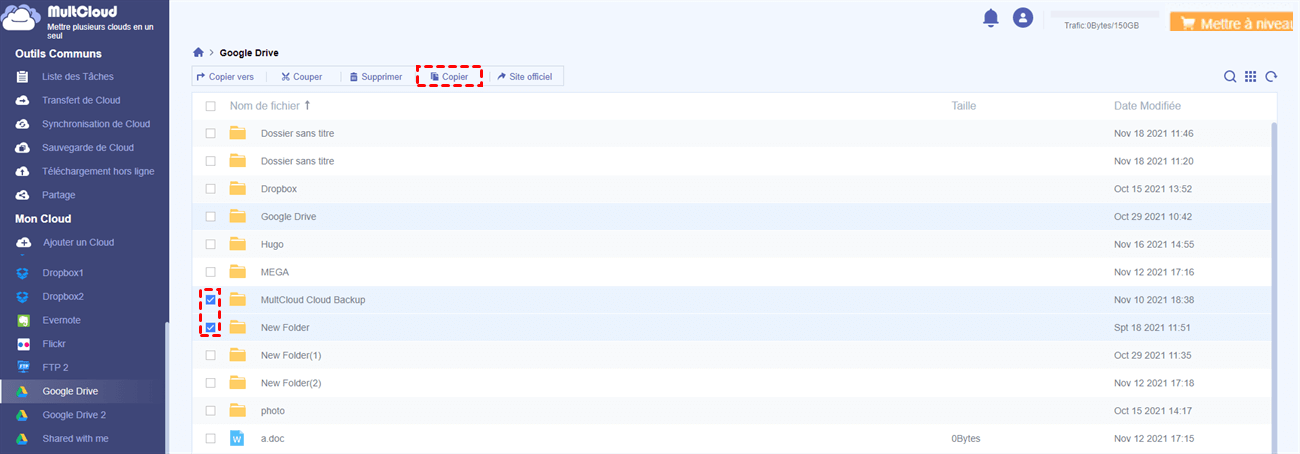The width and height of the screenshot is (1300, 454).
Task: Uncheck the New Folder checkbox
Action: tap(210, 327)
